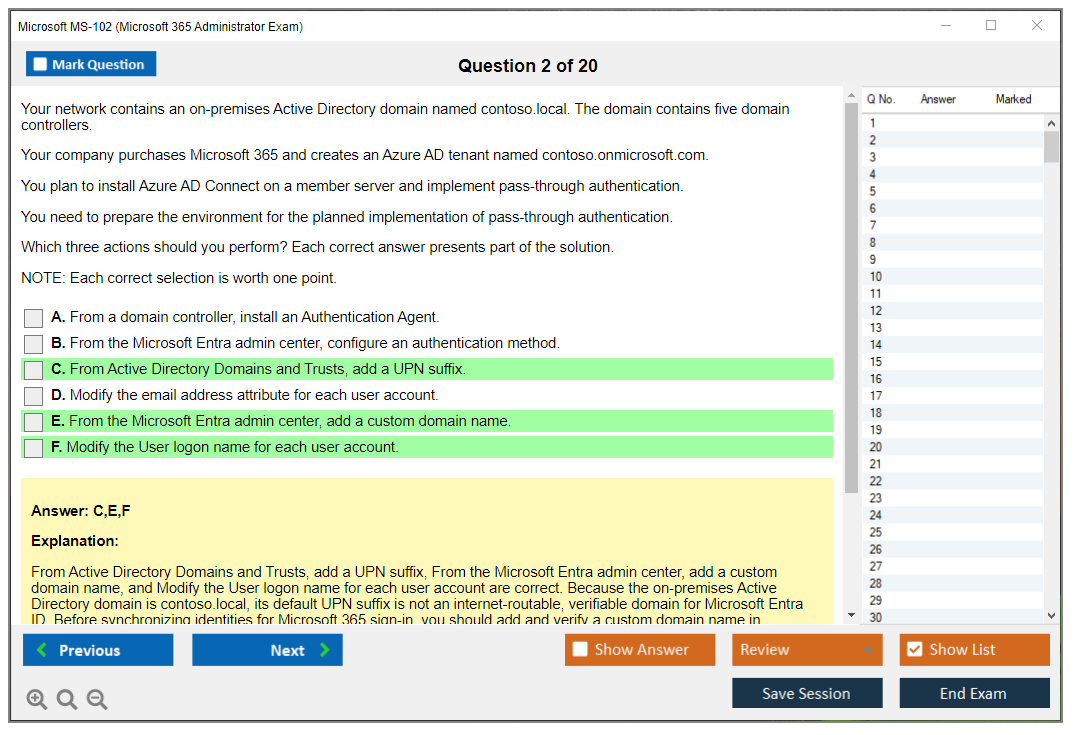The width and height of the screenshot is (1075, 735).
Task: Click the reset zoom magnifier icon
Action: pos(67,699)
